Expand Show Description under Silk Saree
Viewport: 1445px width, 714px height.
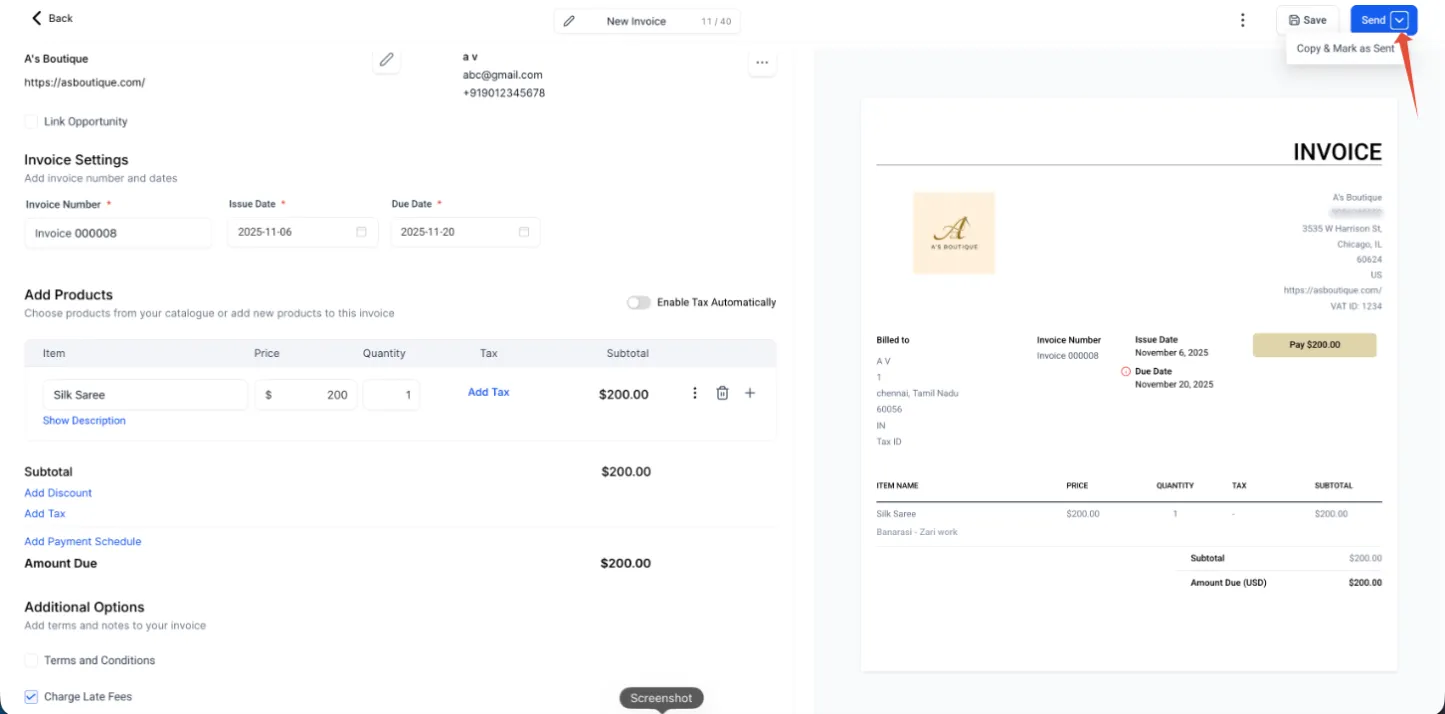[84, 421]
